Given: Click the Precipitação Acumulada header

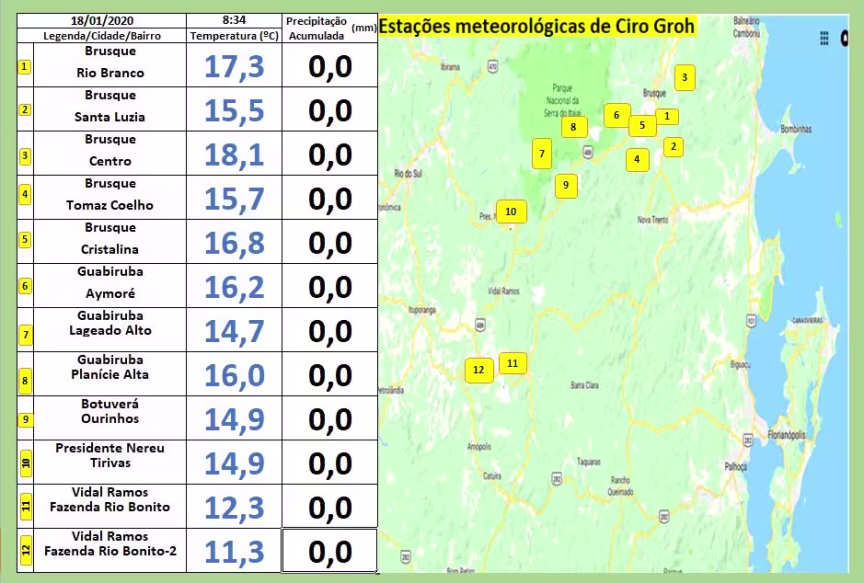Looking at the screenshot, I should point(316,28).
